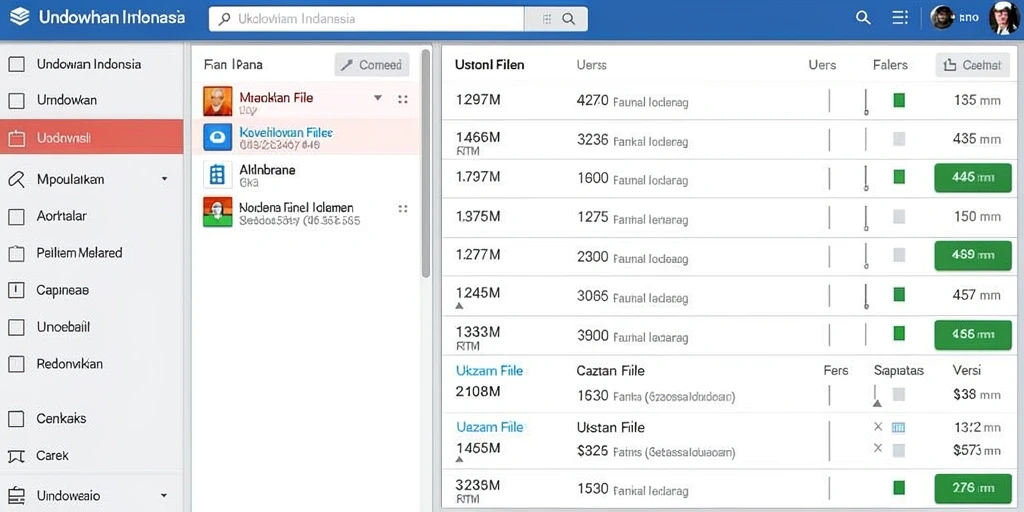Tick the Undowan Indonsia checkbox
Screen dimensions: 1024x512
tap(16, 64)
